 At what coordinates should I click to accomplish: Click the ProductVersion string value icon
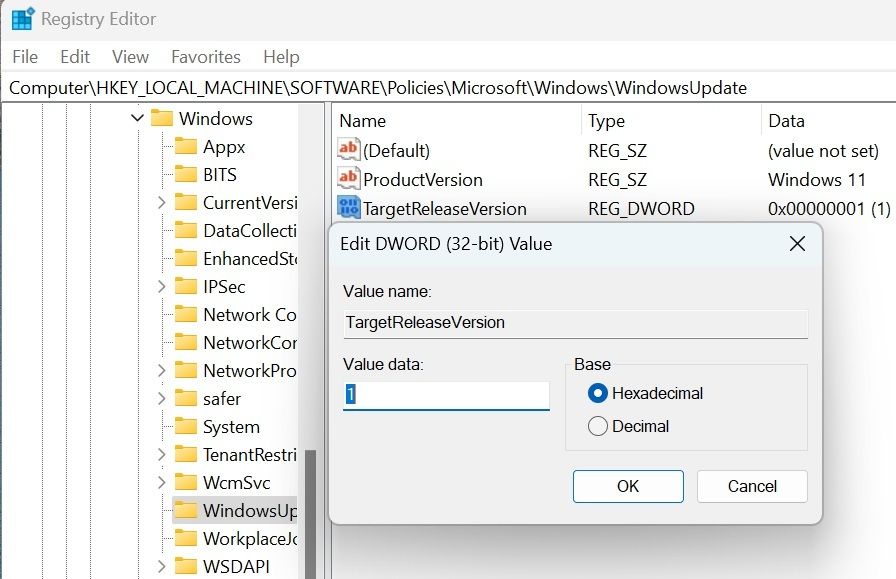pos(349,179)
